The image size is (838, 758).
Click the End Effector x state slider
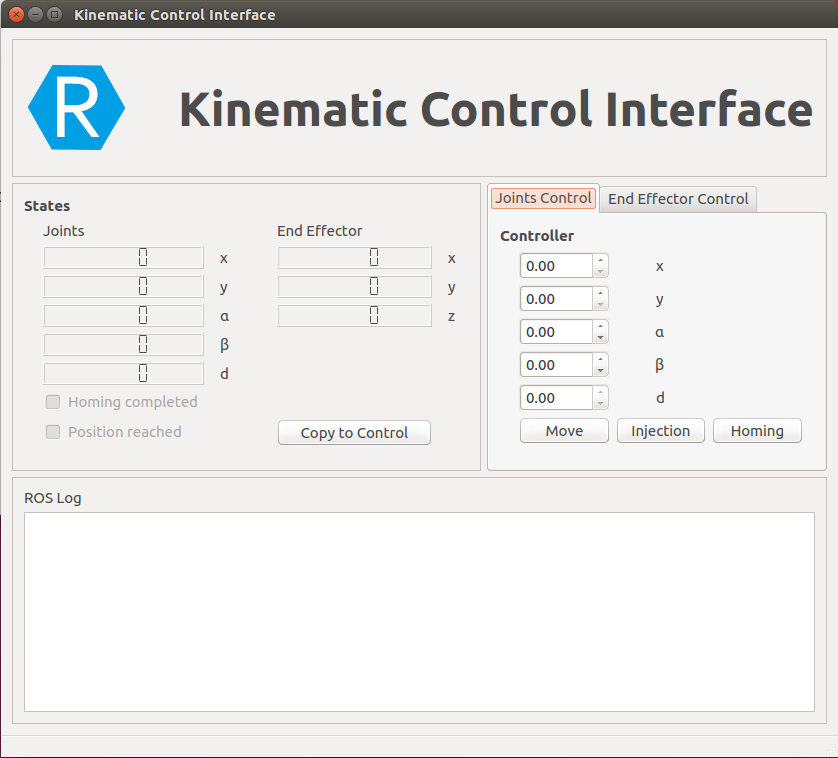click(x=354, y=257)
